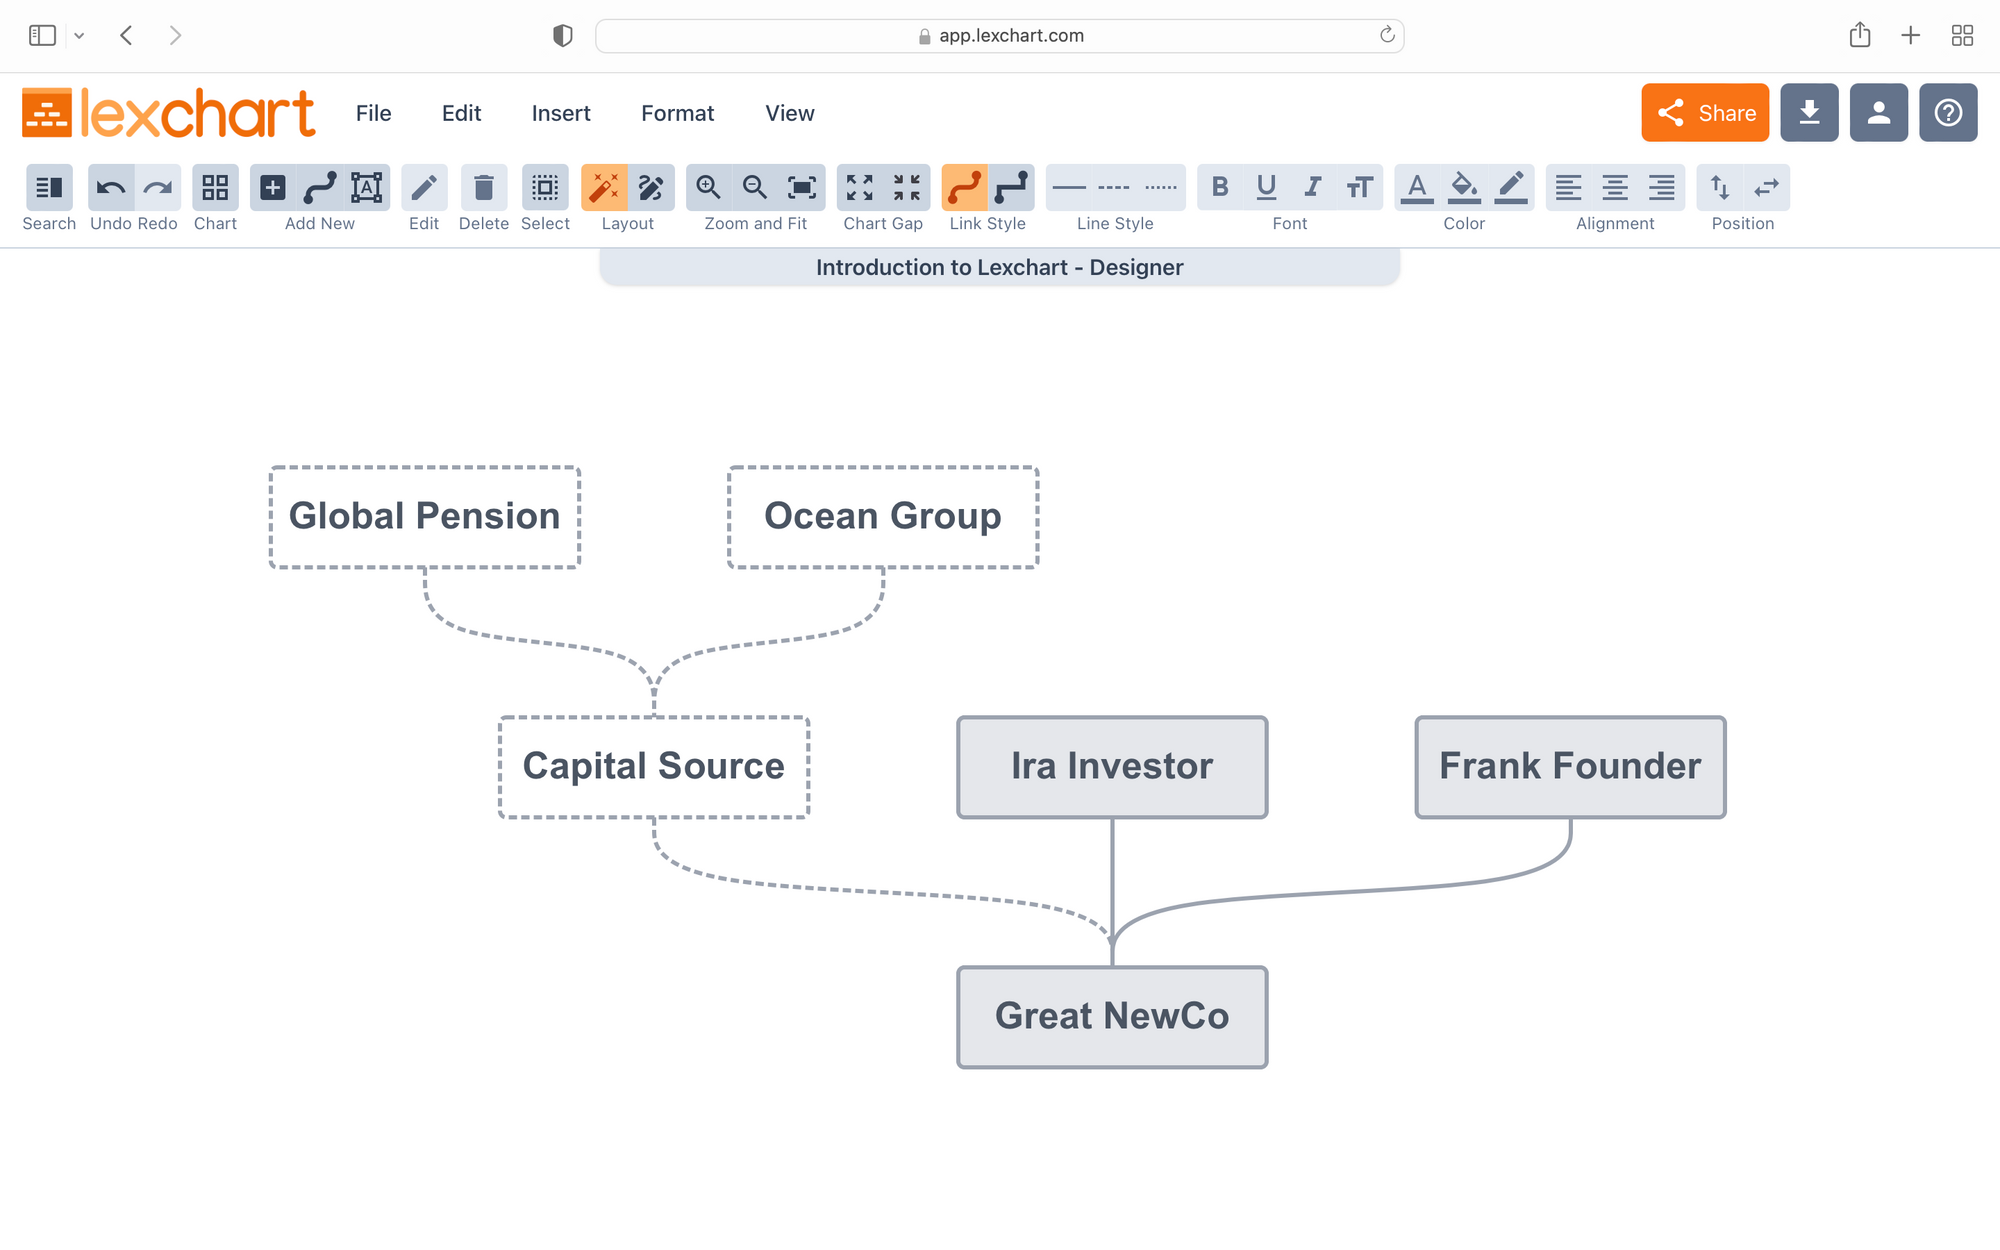2000x1250 pixels.
Task: Click the Share button
Action: (1705, 112)
